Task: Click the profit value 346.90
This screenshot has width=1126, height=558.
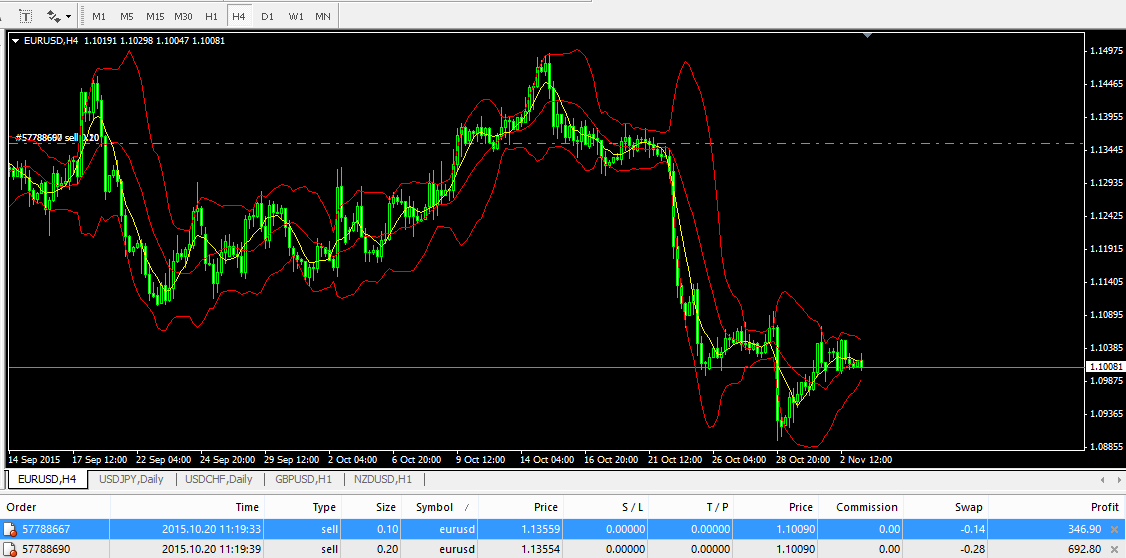Action: coord(1084,529)
